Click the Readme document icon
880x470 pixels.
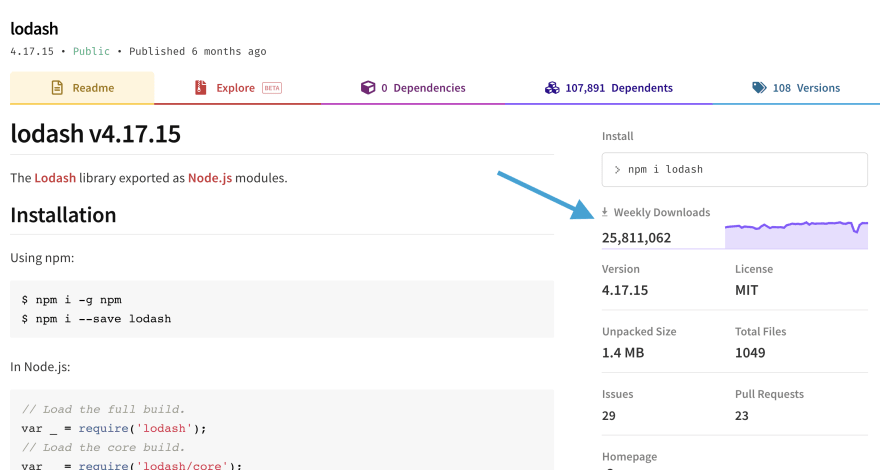pos(57,88)
